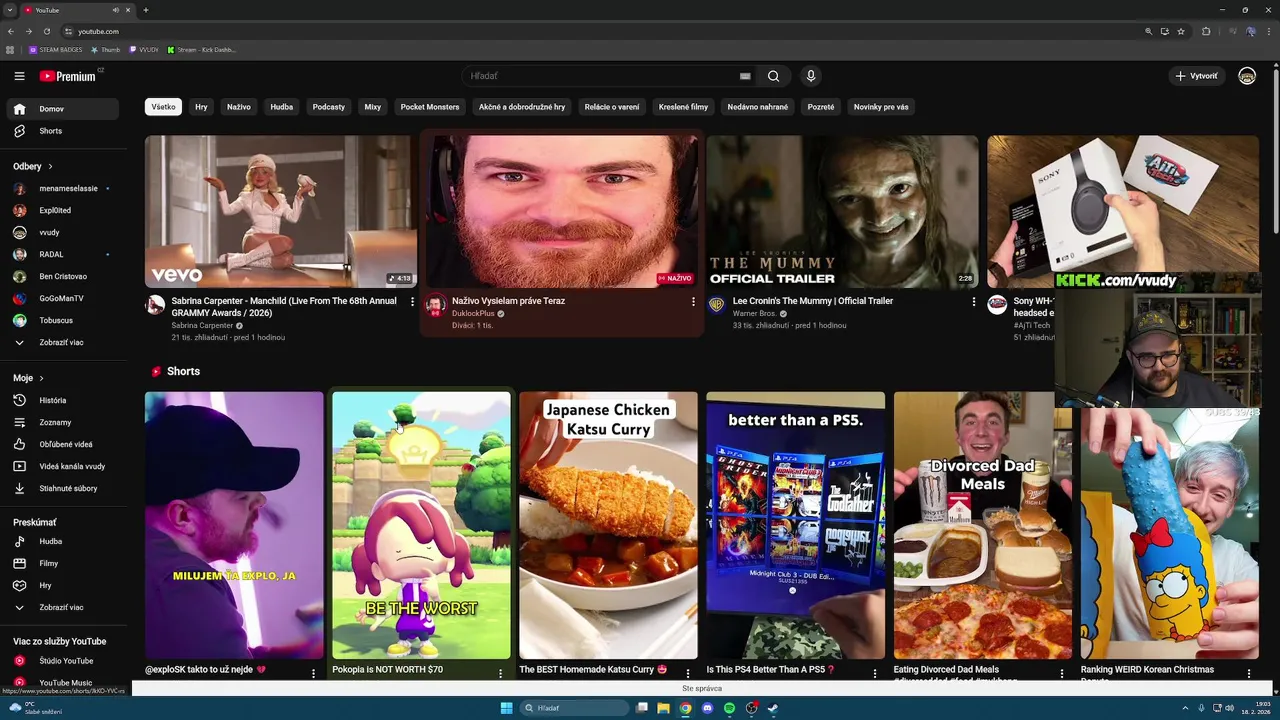
Task: Open the Chrome three-dot menu
Action: tap(1268, 31)
